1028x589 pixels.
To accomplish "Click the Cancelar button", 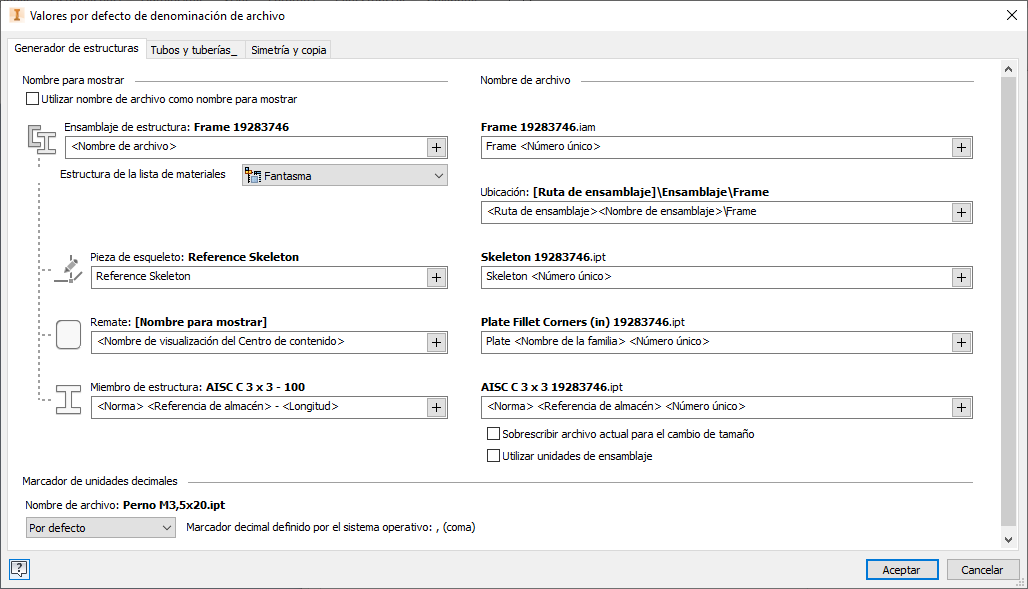I will coord(982,569).
